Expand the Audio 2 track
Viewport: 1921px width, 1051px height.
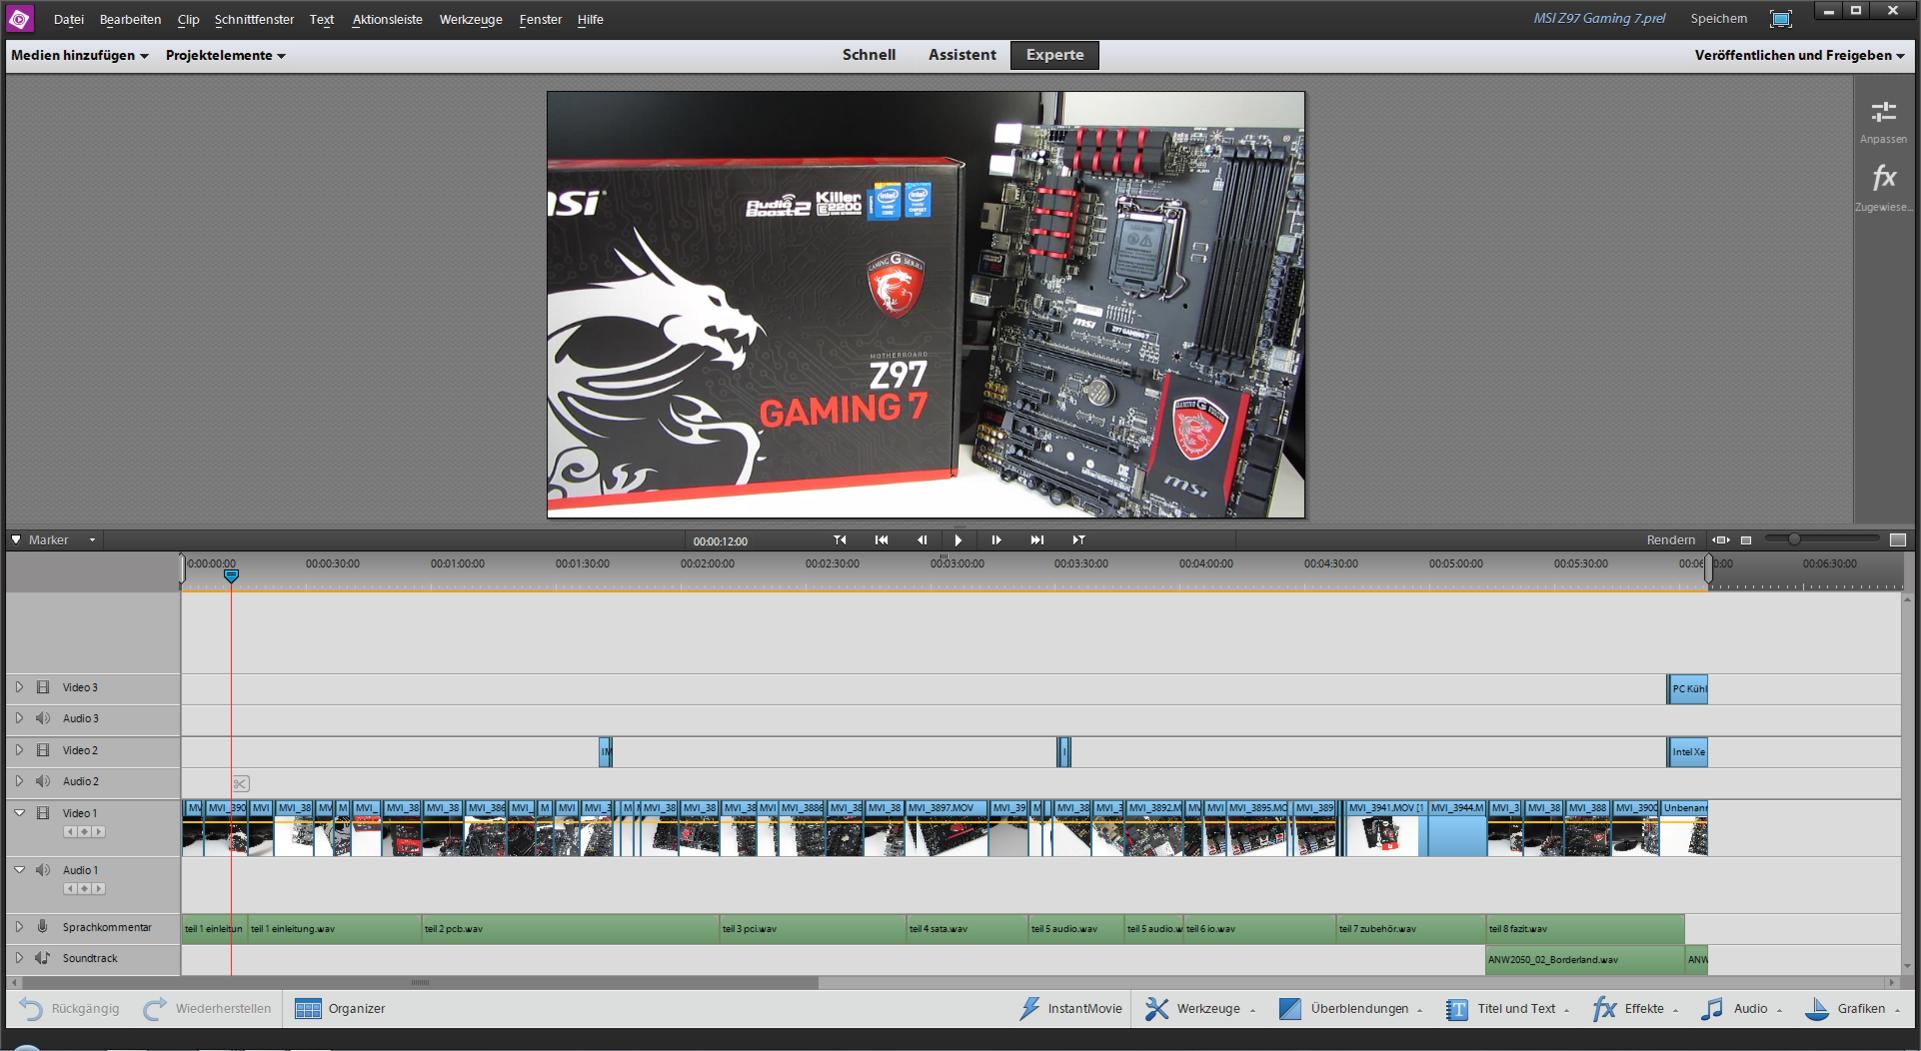coord(19,781)
